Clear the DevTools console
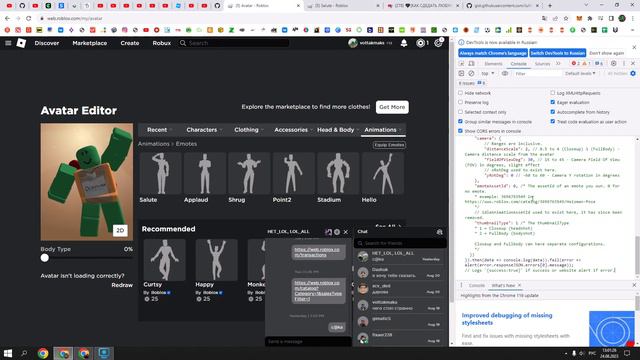Viewport: 640px width, 360px height. (471, 73)
